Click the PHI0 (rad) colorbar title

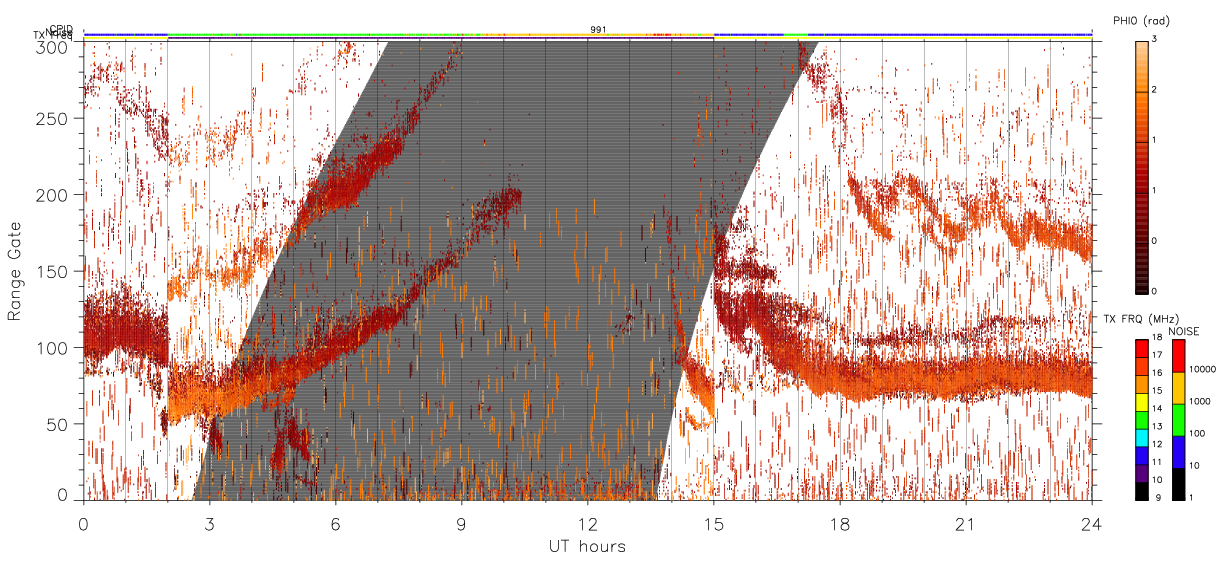pyautogui.click(x=1141, y=20)
